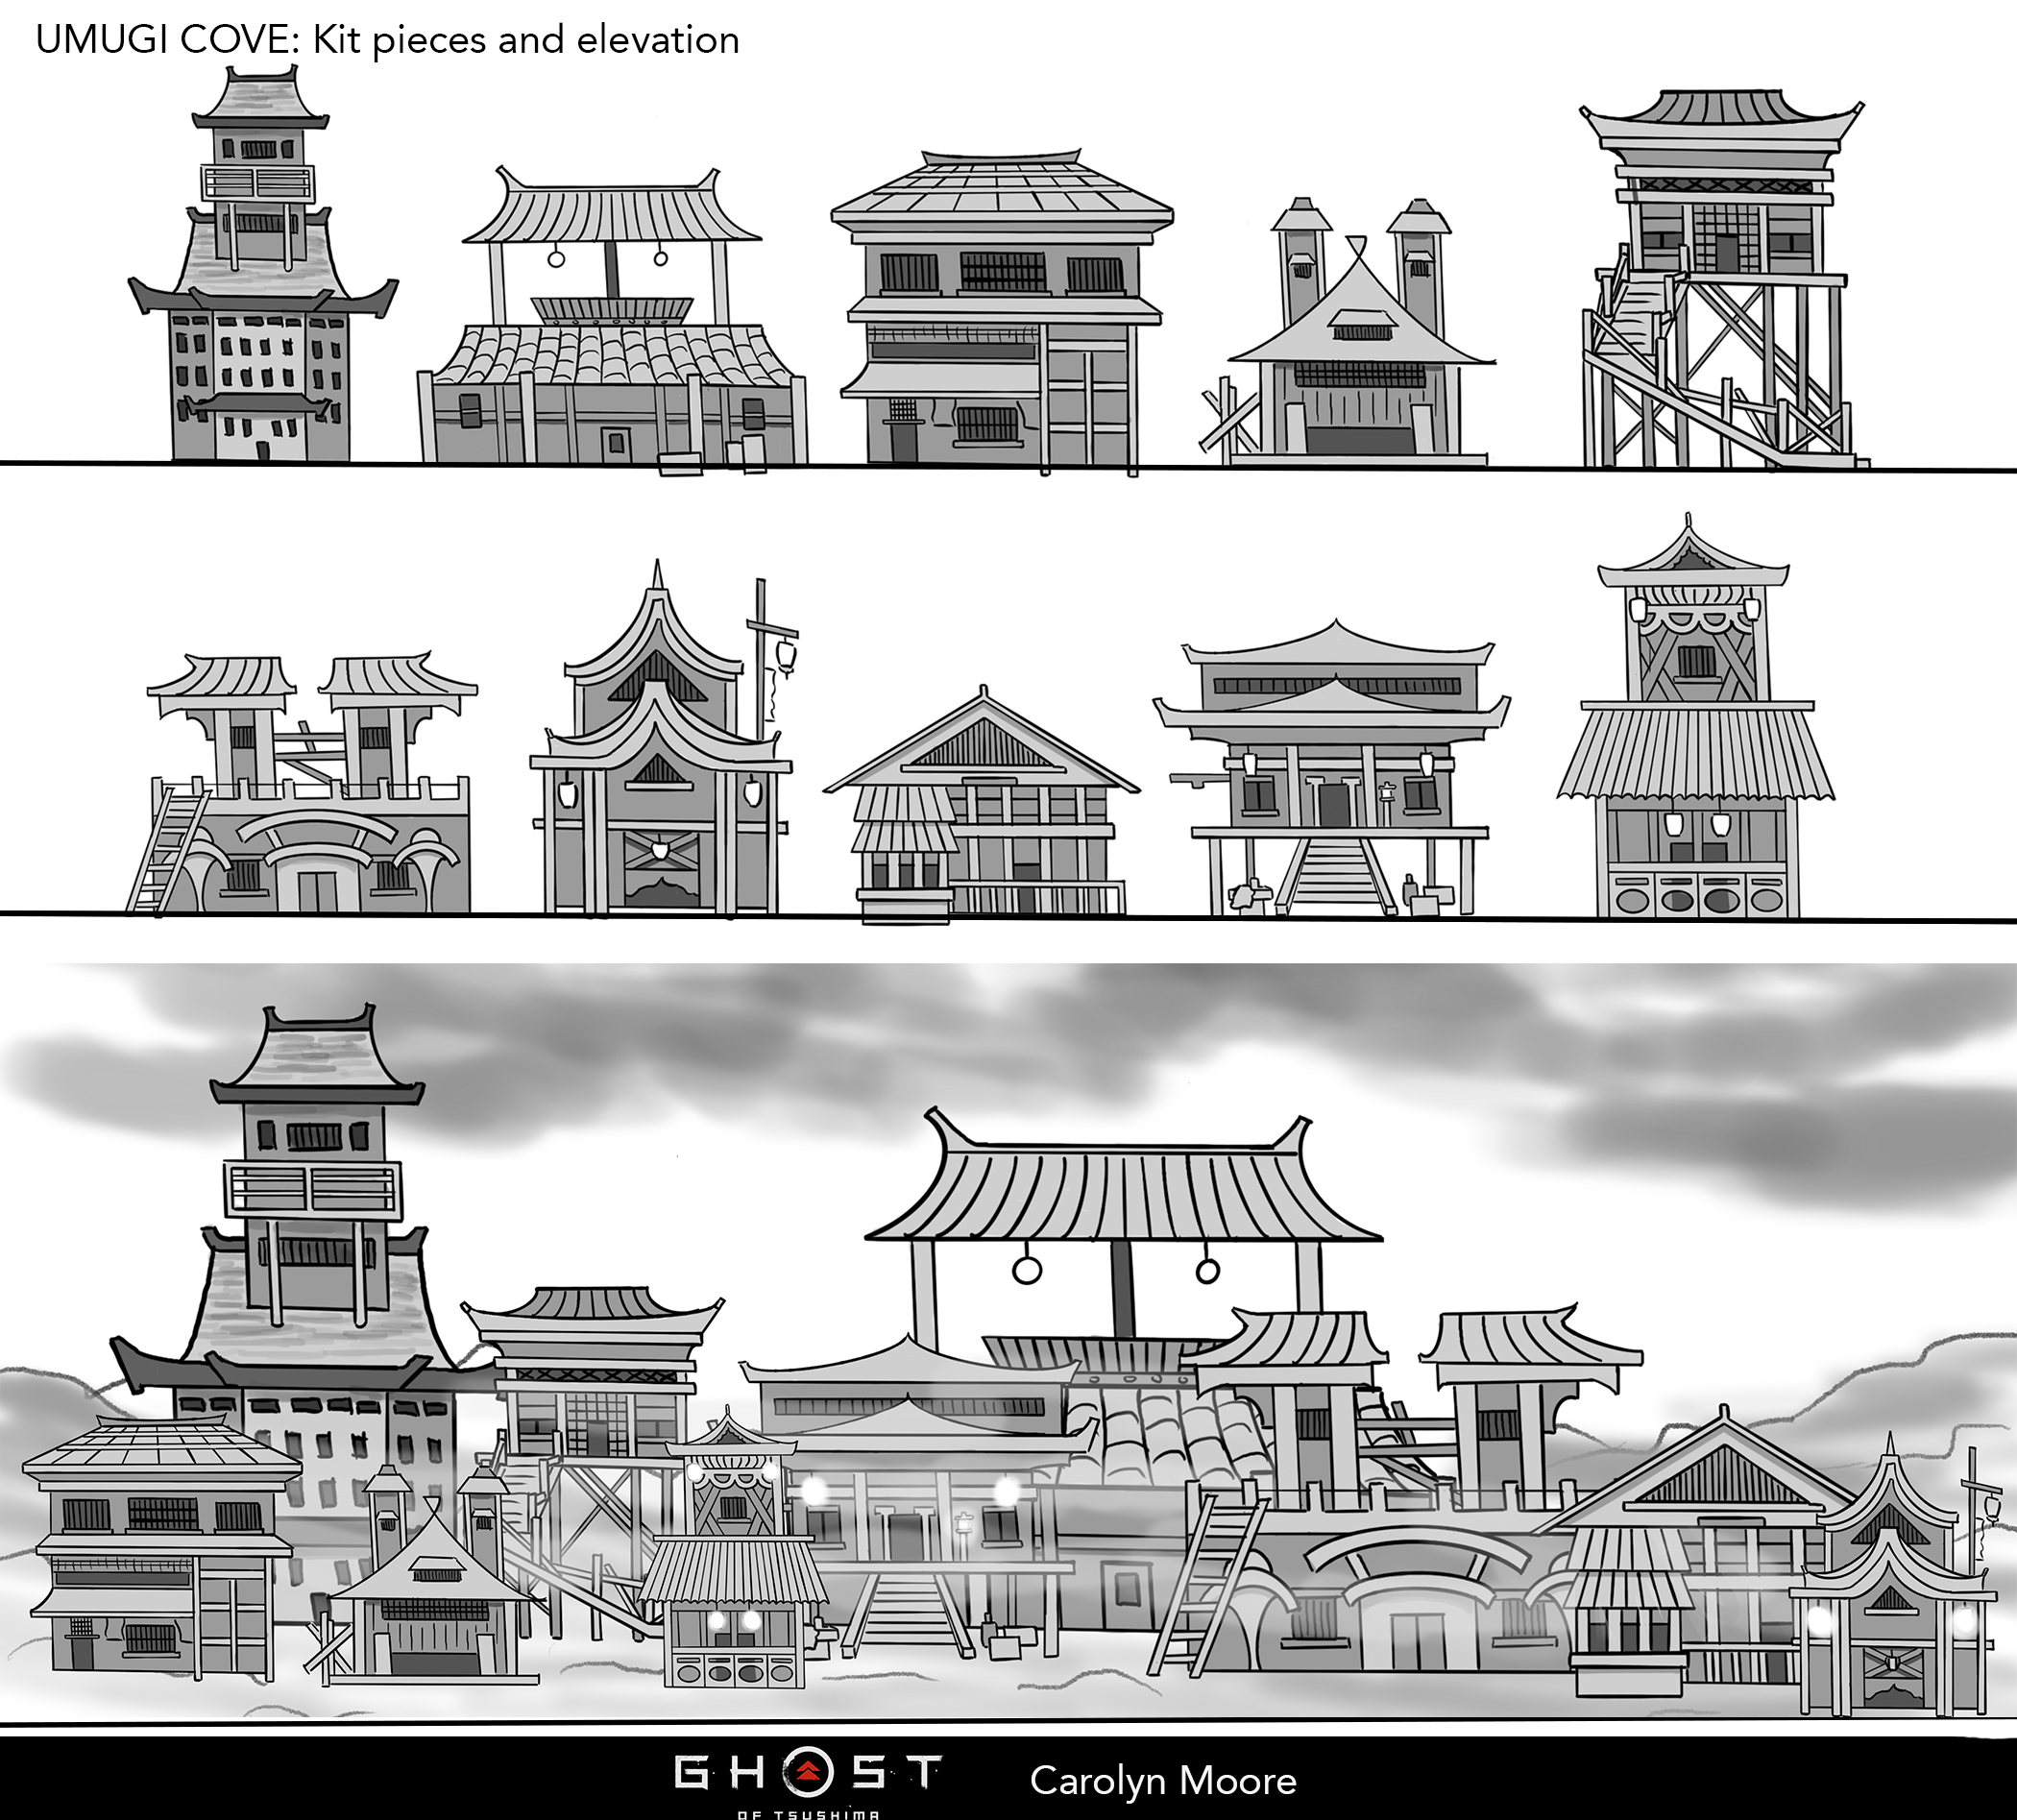Click the "Carolyn Moore" artist credit
This screenshot has width=2017, height=1820.
(1163, 1780)
